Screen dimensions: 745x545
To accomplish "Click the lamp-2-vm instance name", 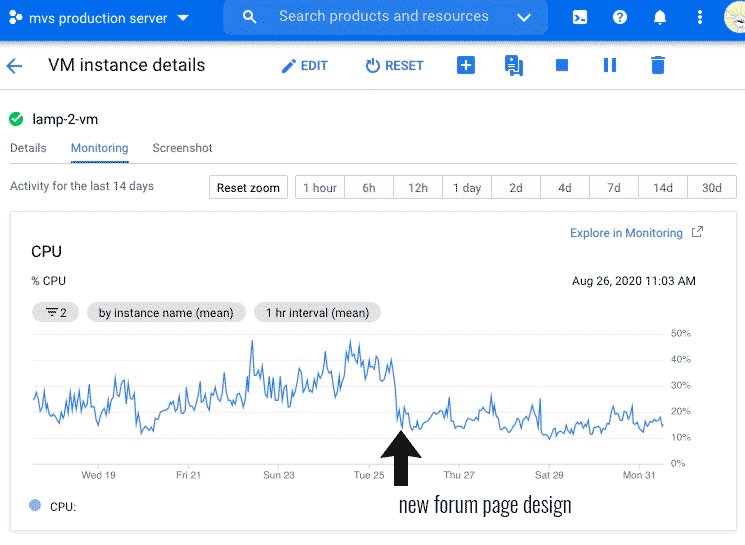I will 65,119.
